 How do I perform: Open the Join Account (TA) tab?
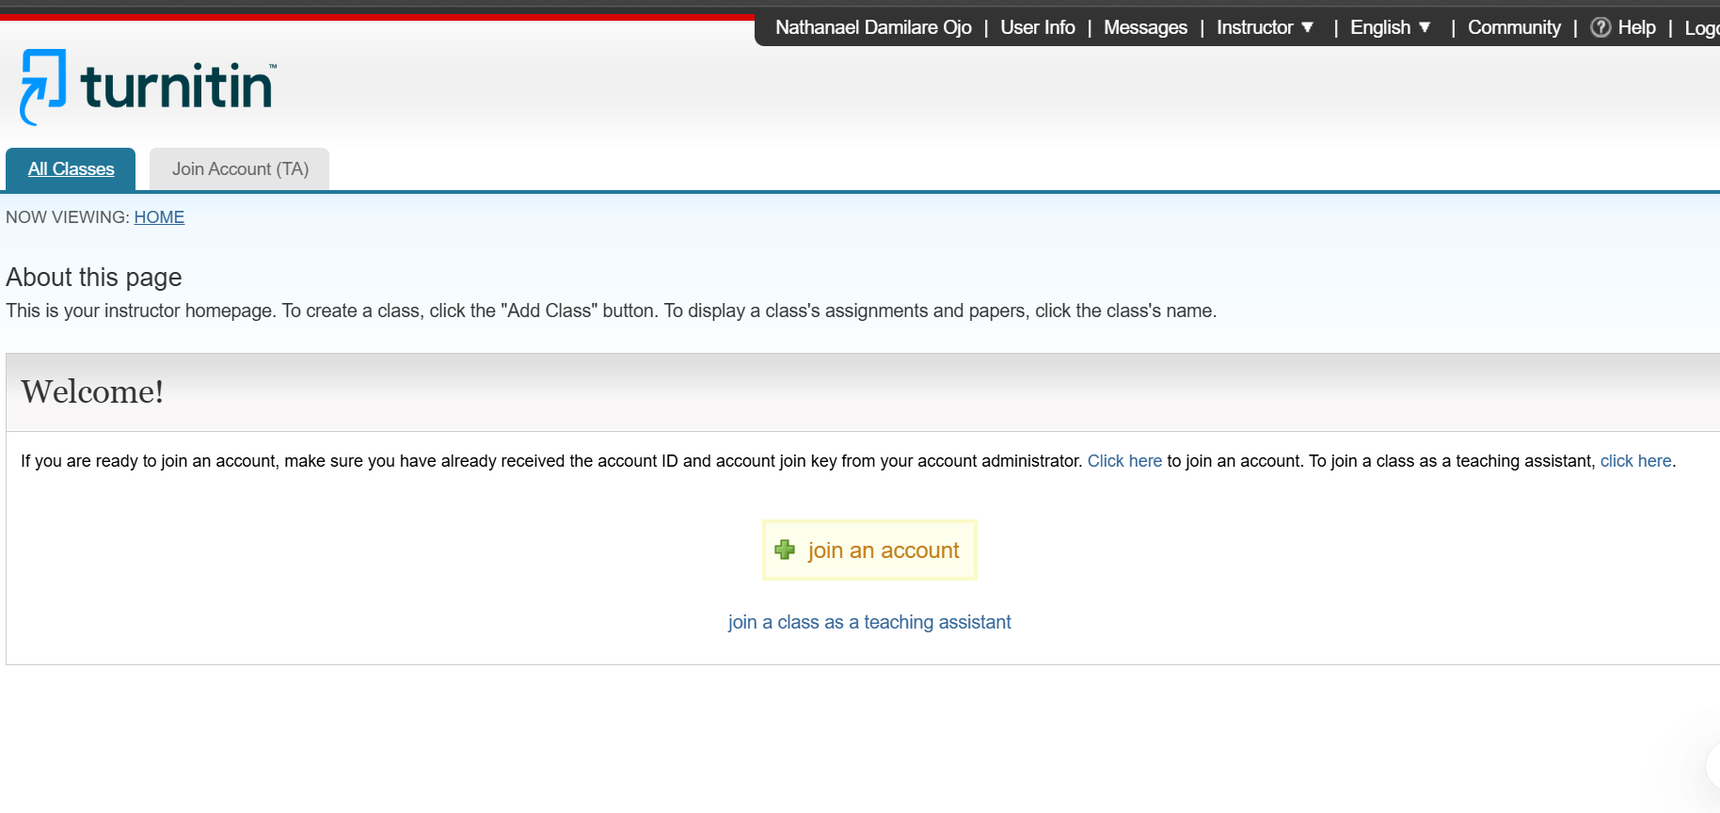(240, 169)
